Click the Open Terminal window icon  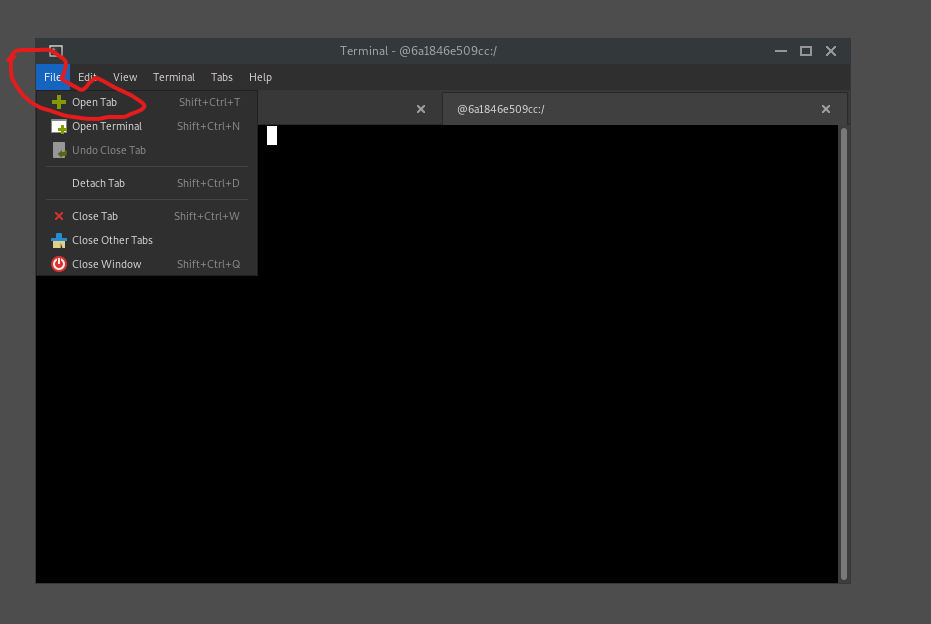[59, 126]
